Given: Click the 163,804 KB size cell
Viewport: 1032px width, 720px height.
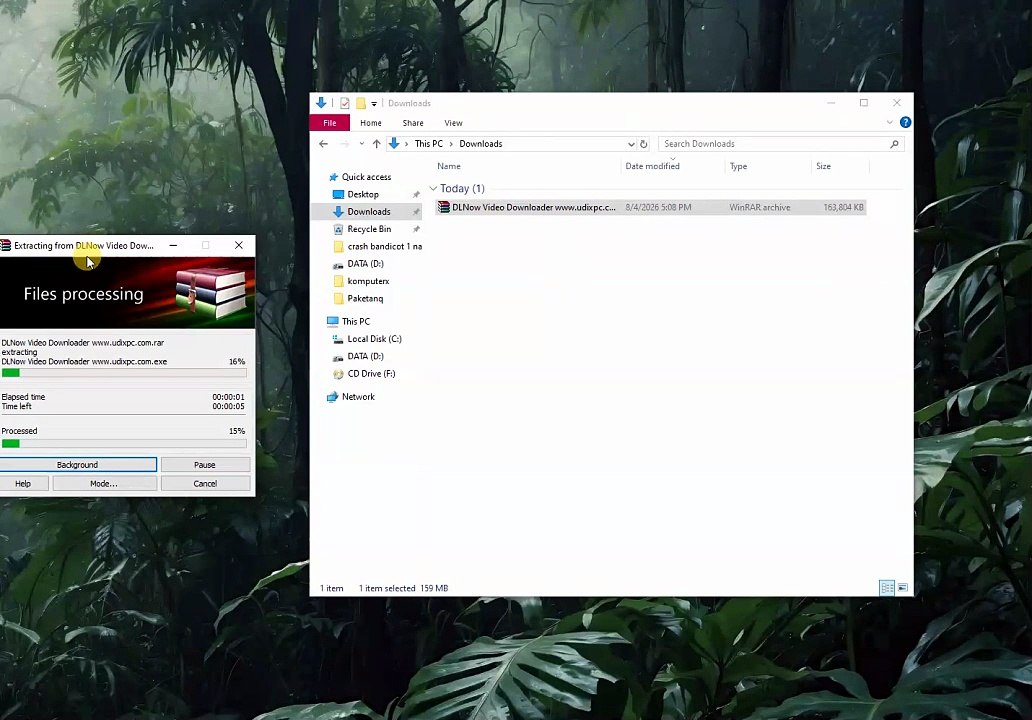Looking at the screenshot, I should (843, 207).
